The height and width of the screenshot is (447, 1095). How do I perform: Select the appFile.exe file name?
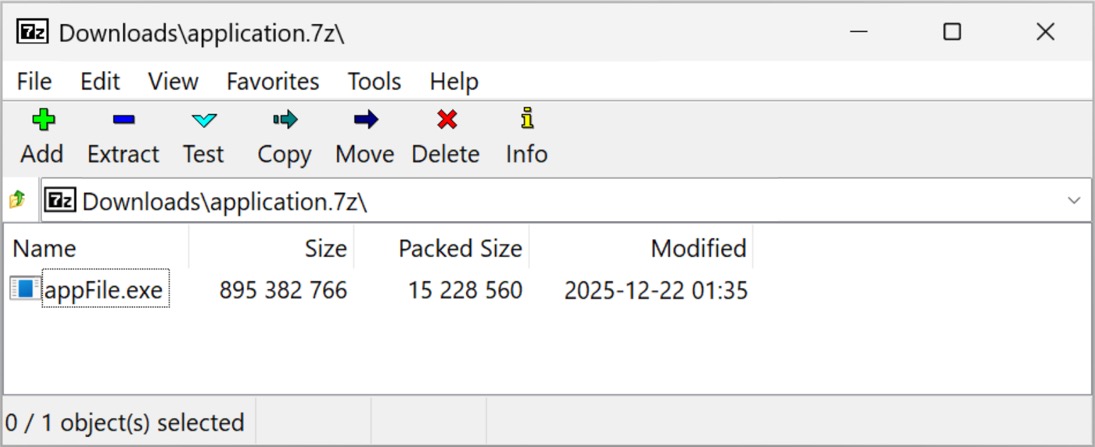click(104, 291)
